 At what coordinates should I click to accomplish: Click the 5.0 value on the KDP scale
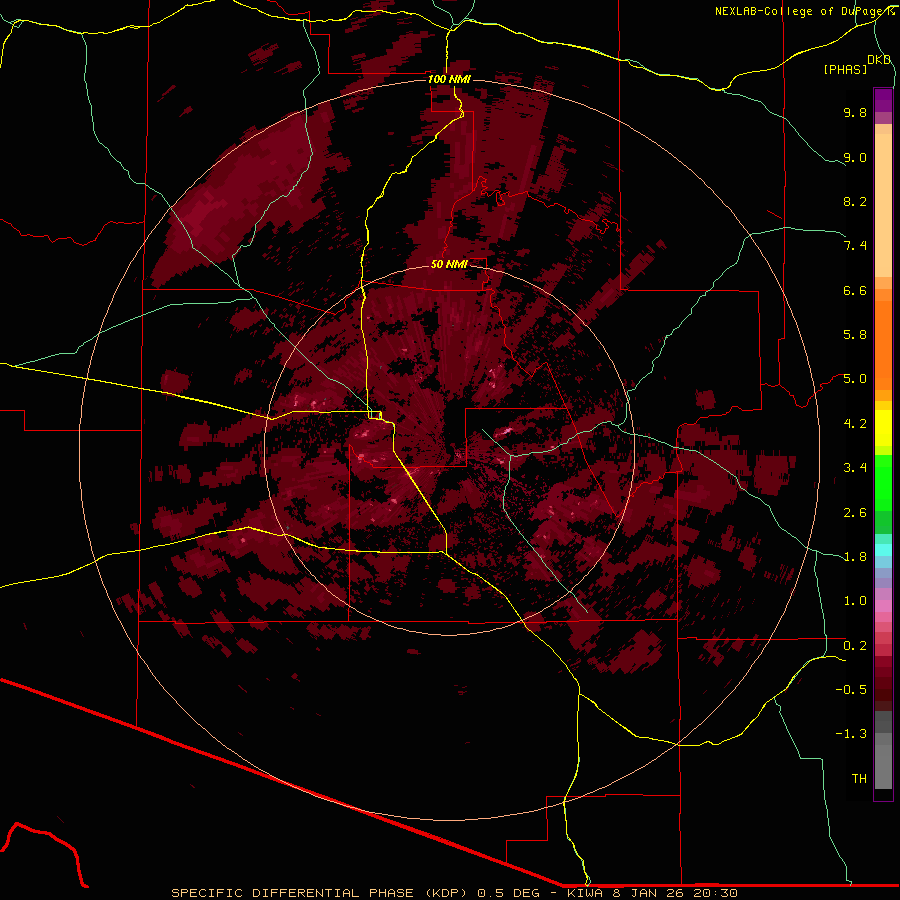[x=855, y=379]
